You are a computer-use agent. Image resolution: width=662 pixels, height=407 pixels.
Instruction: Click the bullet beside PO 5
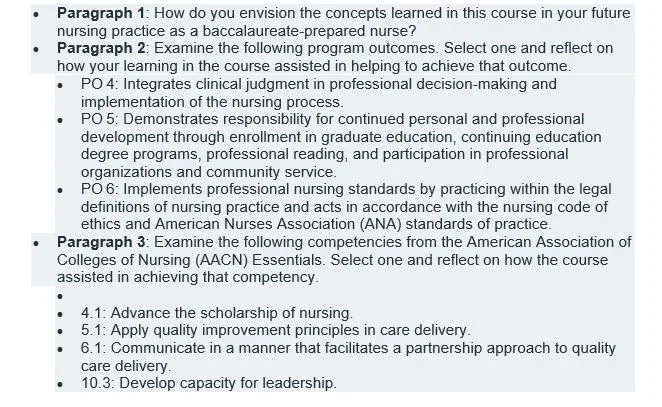tap(60, 120)
